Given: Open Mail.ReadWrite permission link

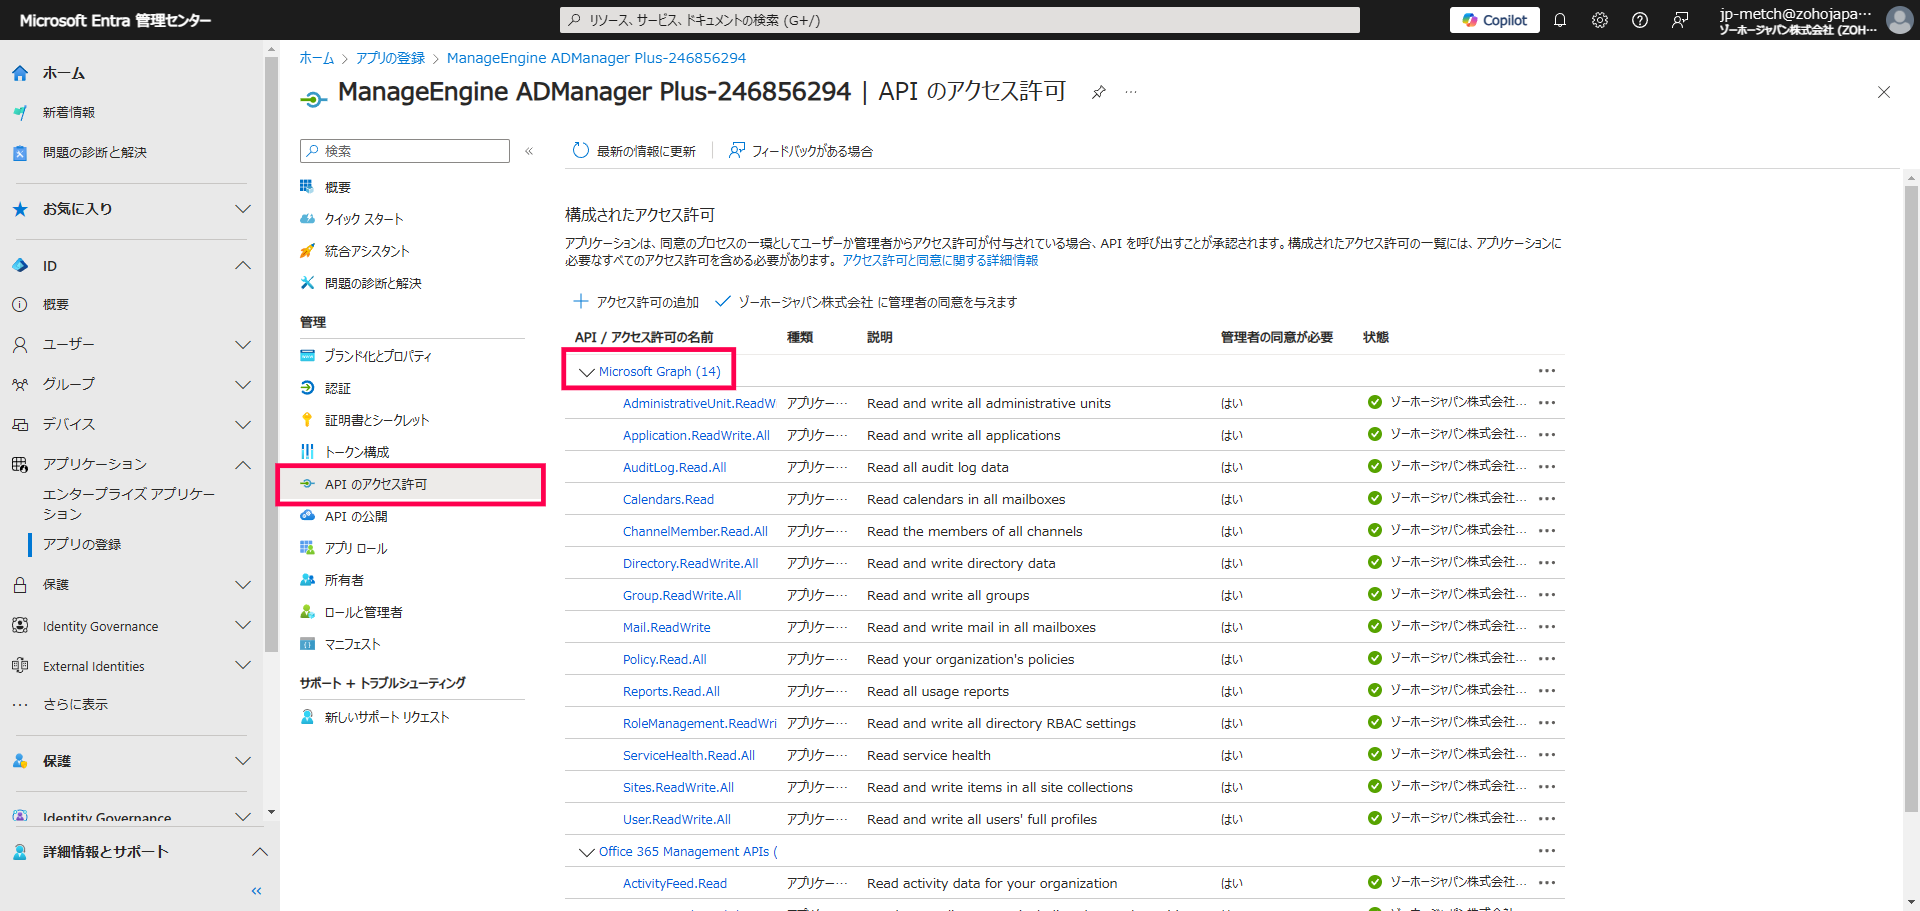Looking at the screenshot, I should 666,628.
